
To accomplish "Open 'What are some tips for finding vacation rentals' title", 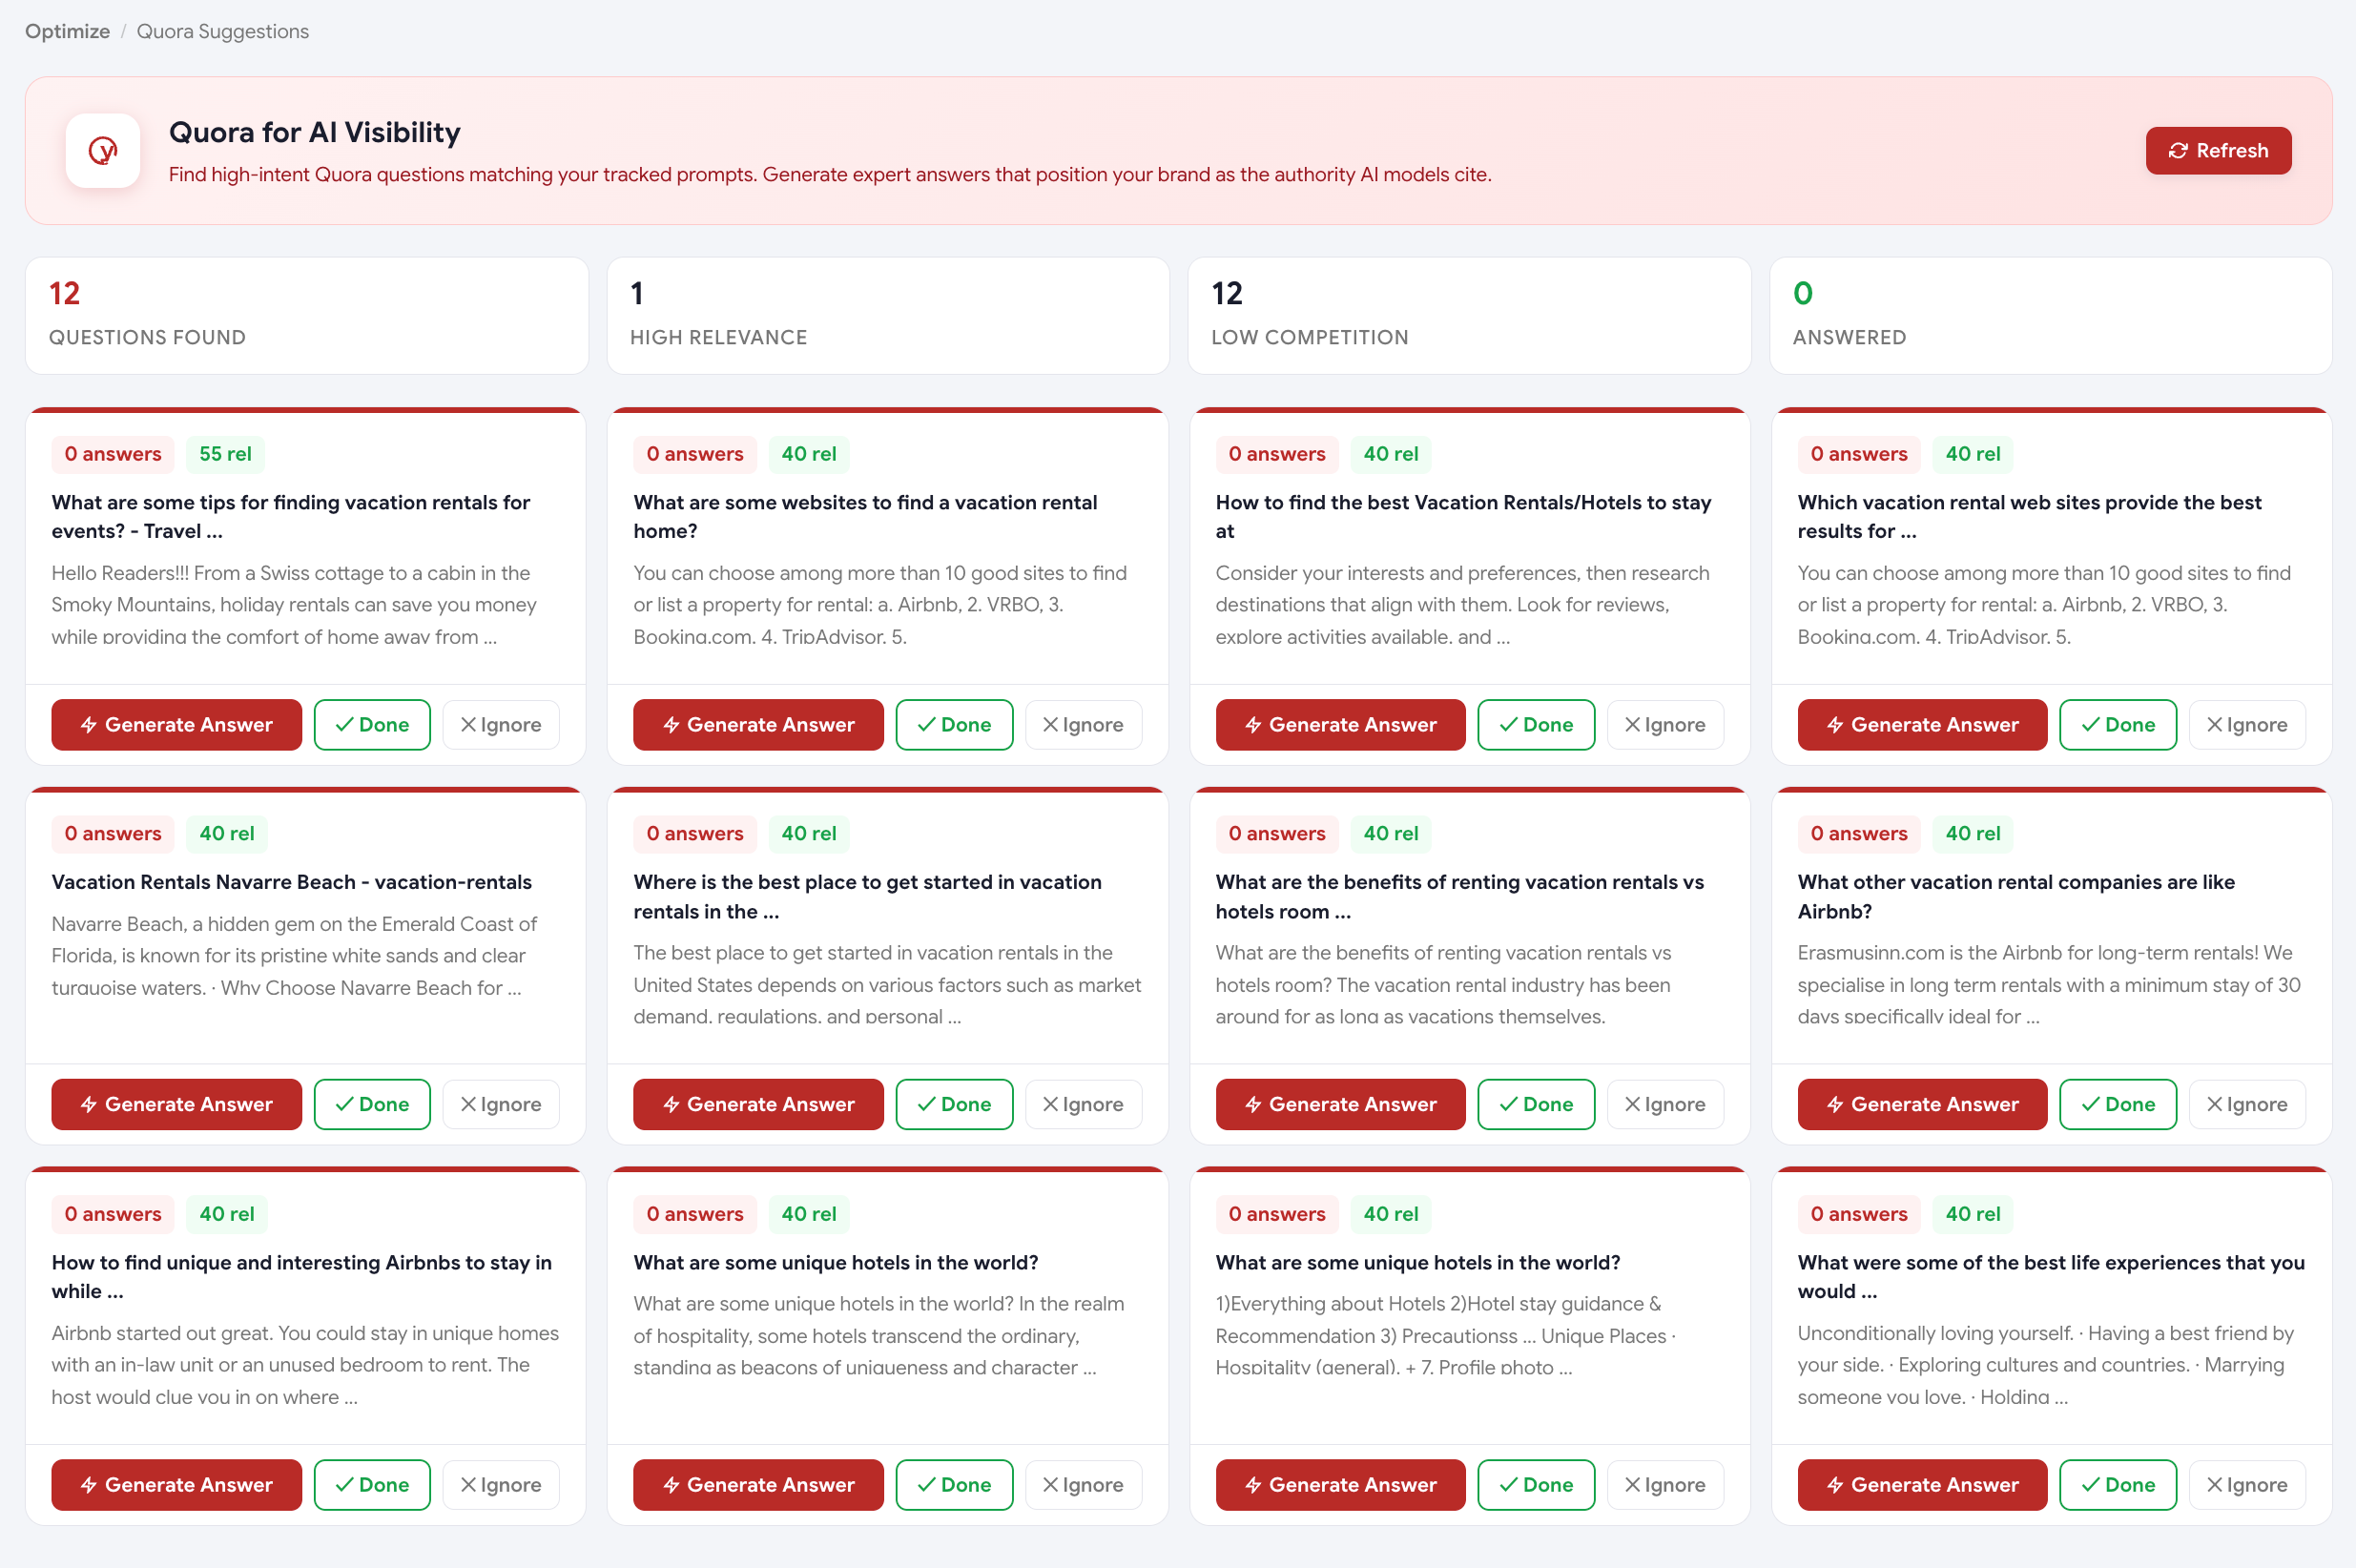I will pos(291,517).
